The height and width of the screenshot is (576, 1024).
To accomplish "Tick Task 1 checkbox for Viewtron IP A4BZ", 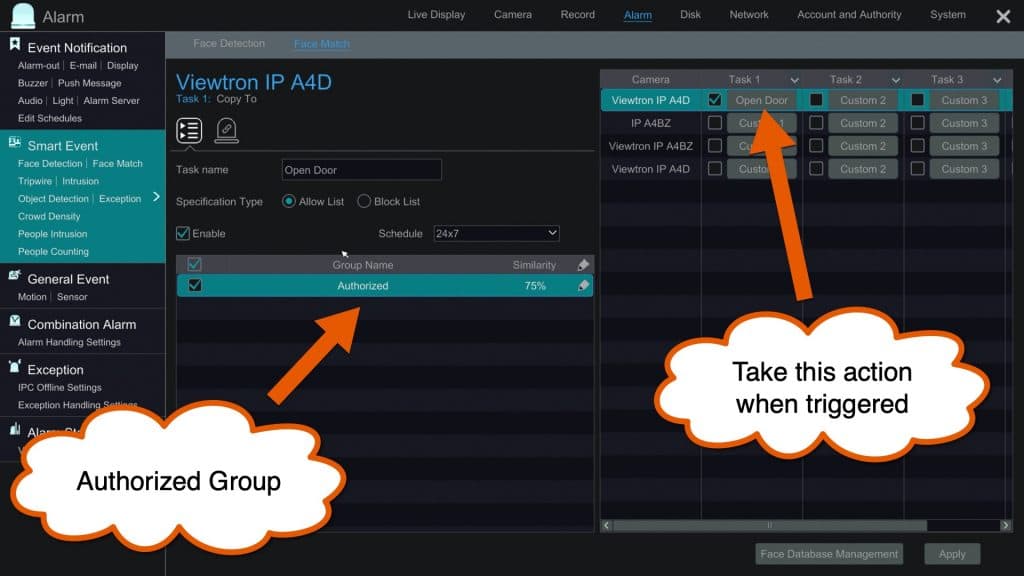I will coord(714,146).
